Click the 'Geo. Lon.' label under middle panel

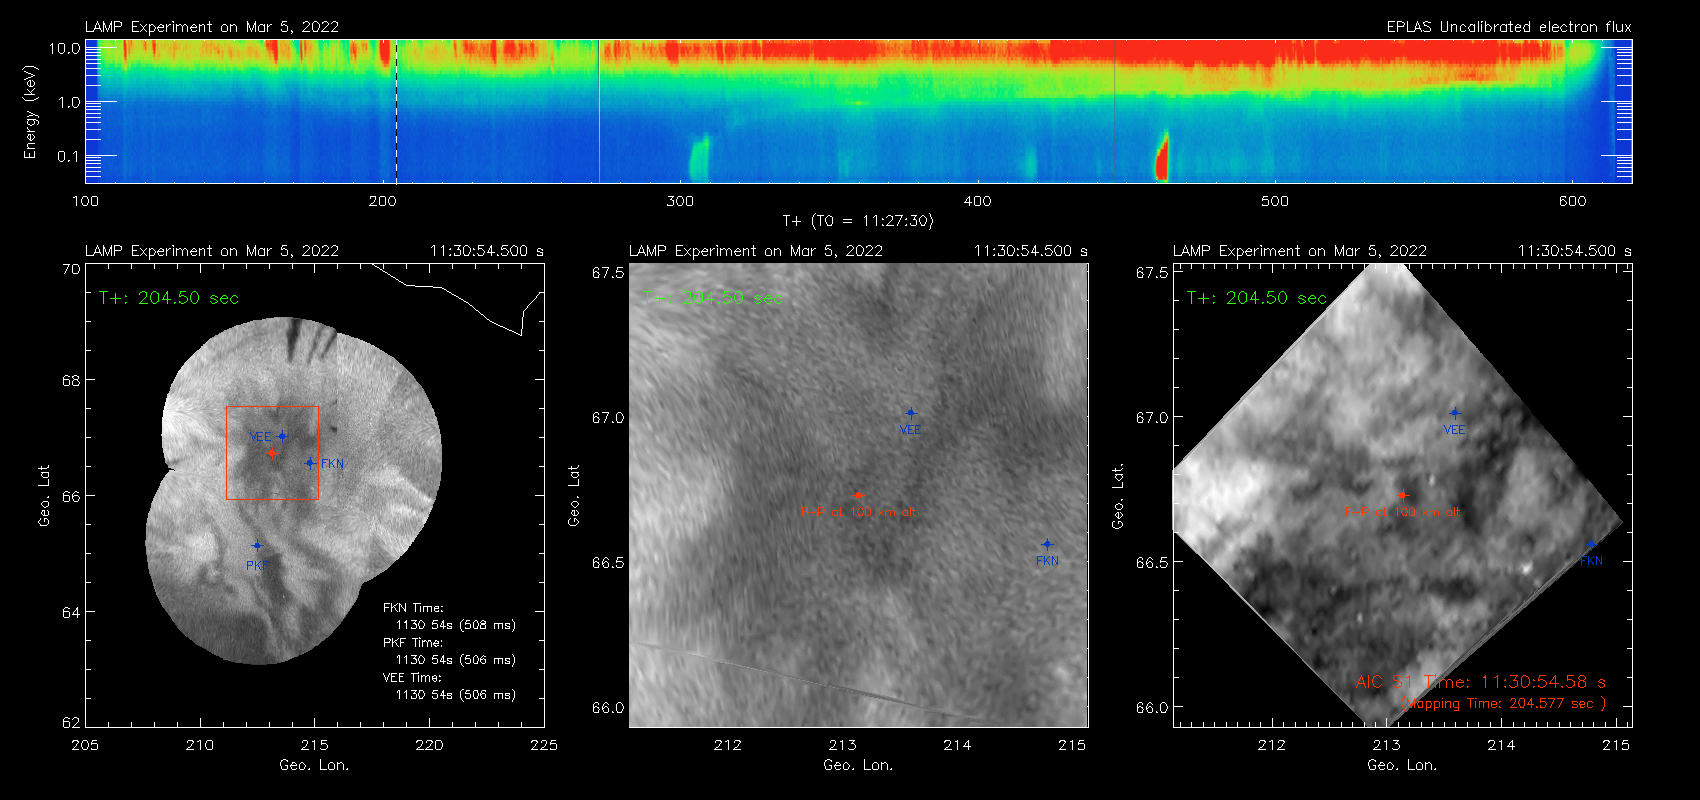point(858,765)
